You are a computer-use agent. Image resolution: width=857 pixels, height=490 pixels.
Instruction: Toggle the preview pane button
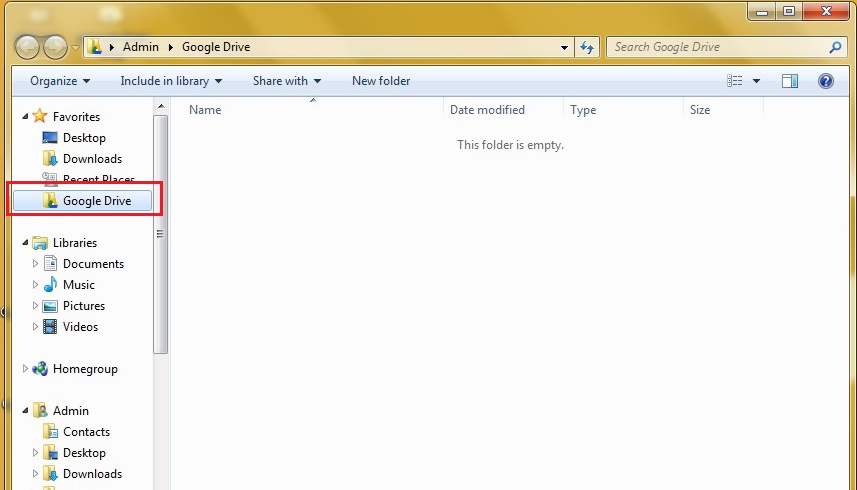(790, 81)
